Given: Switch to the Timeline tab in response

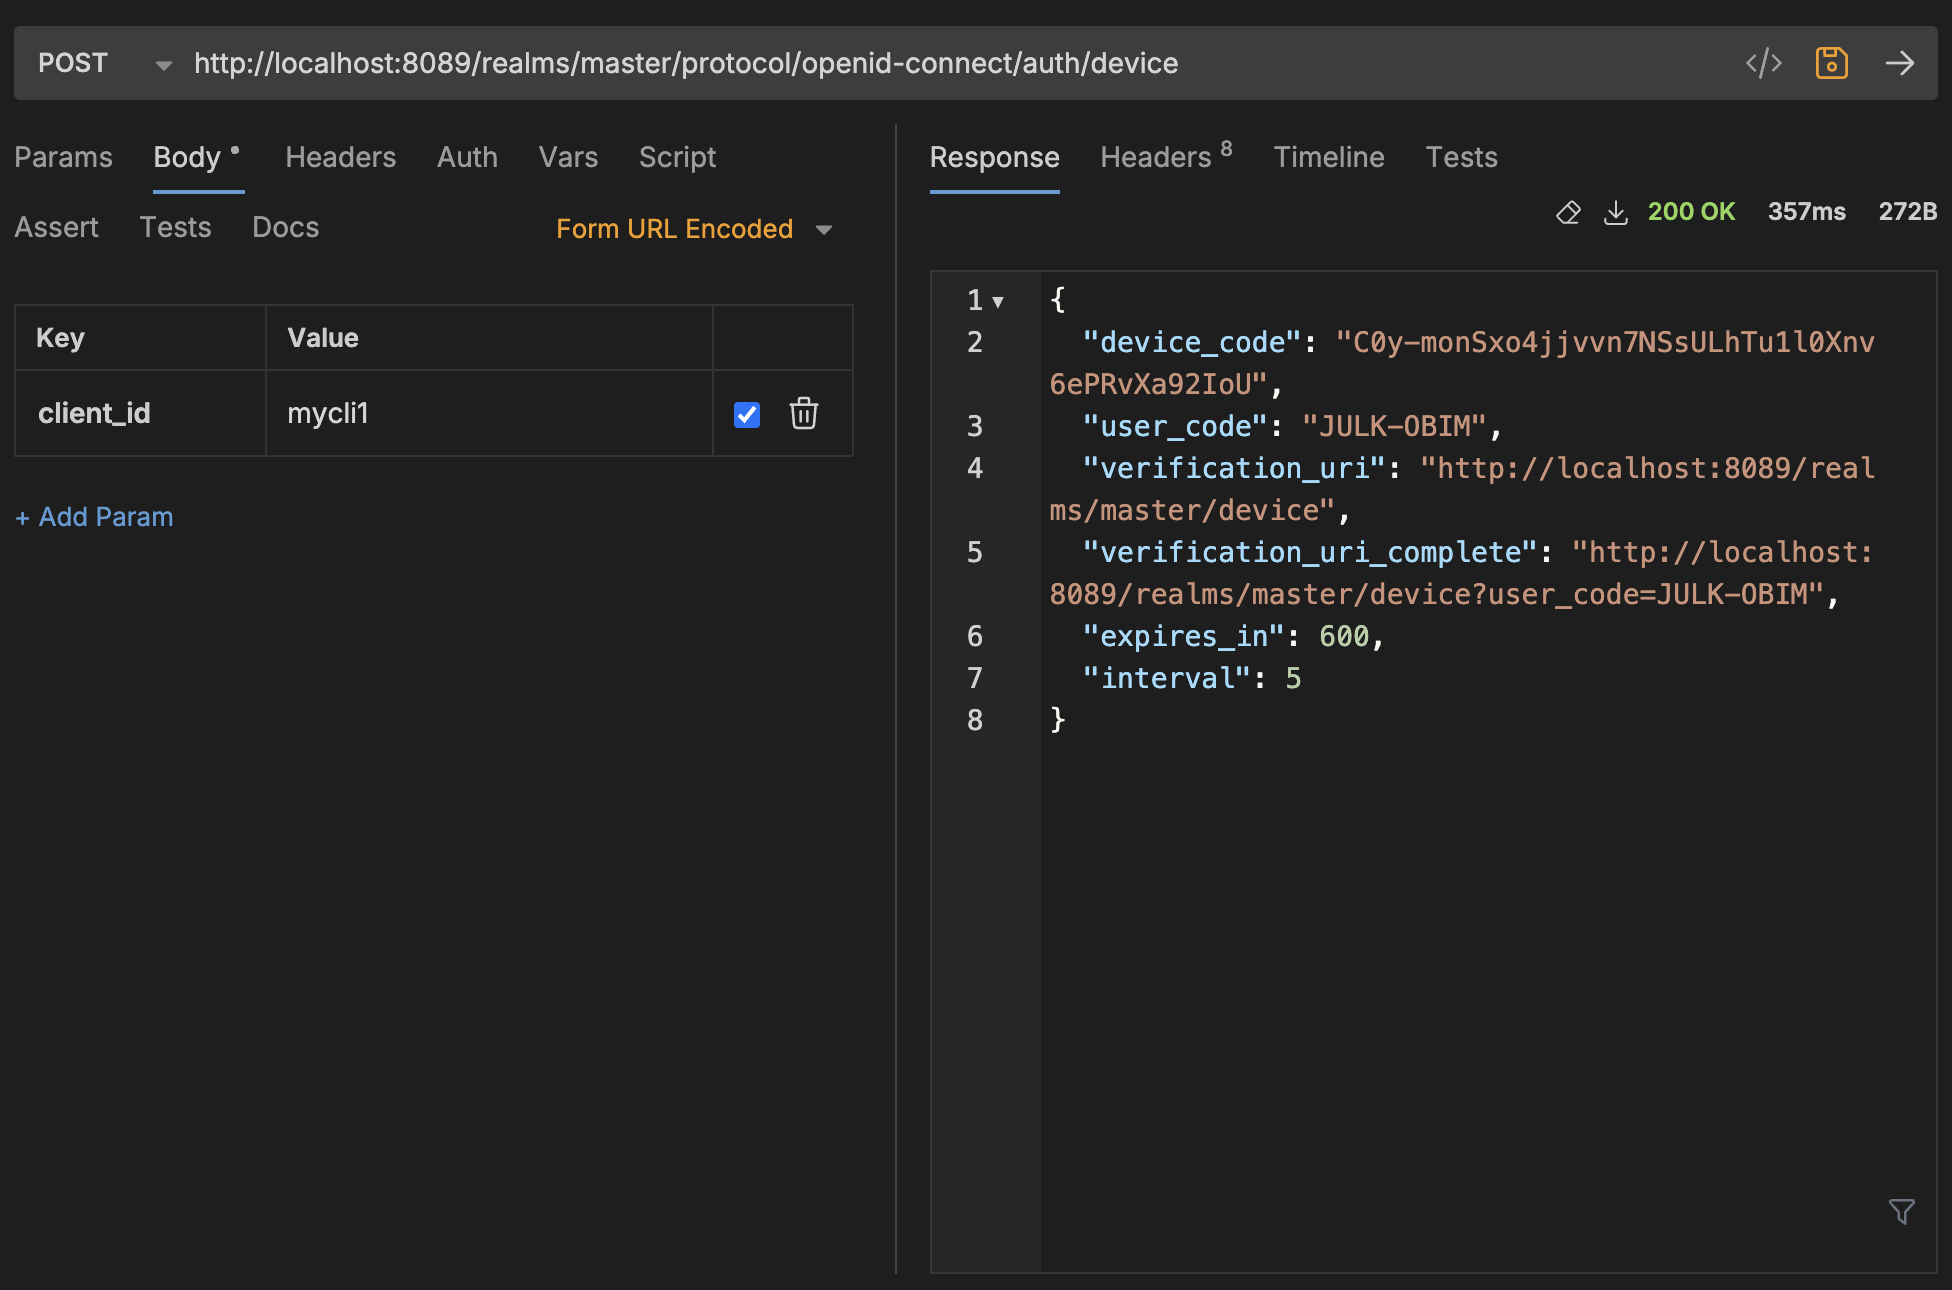Looking at the screenshot, I should [1327, 155].
